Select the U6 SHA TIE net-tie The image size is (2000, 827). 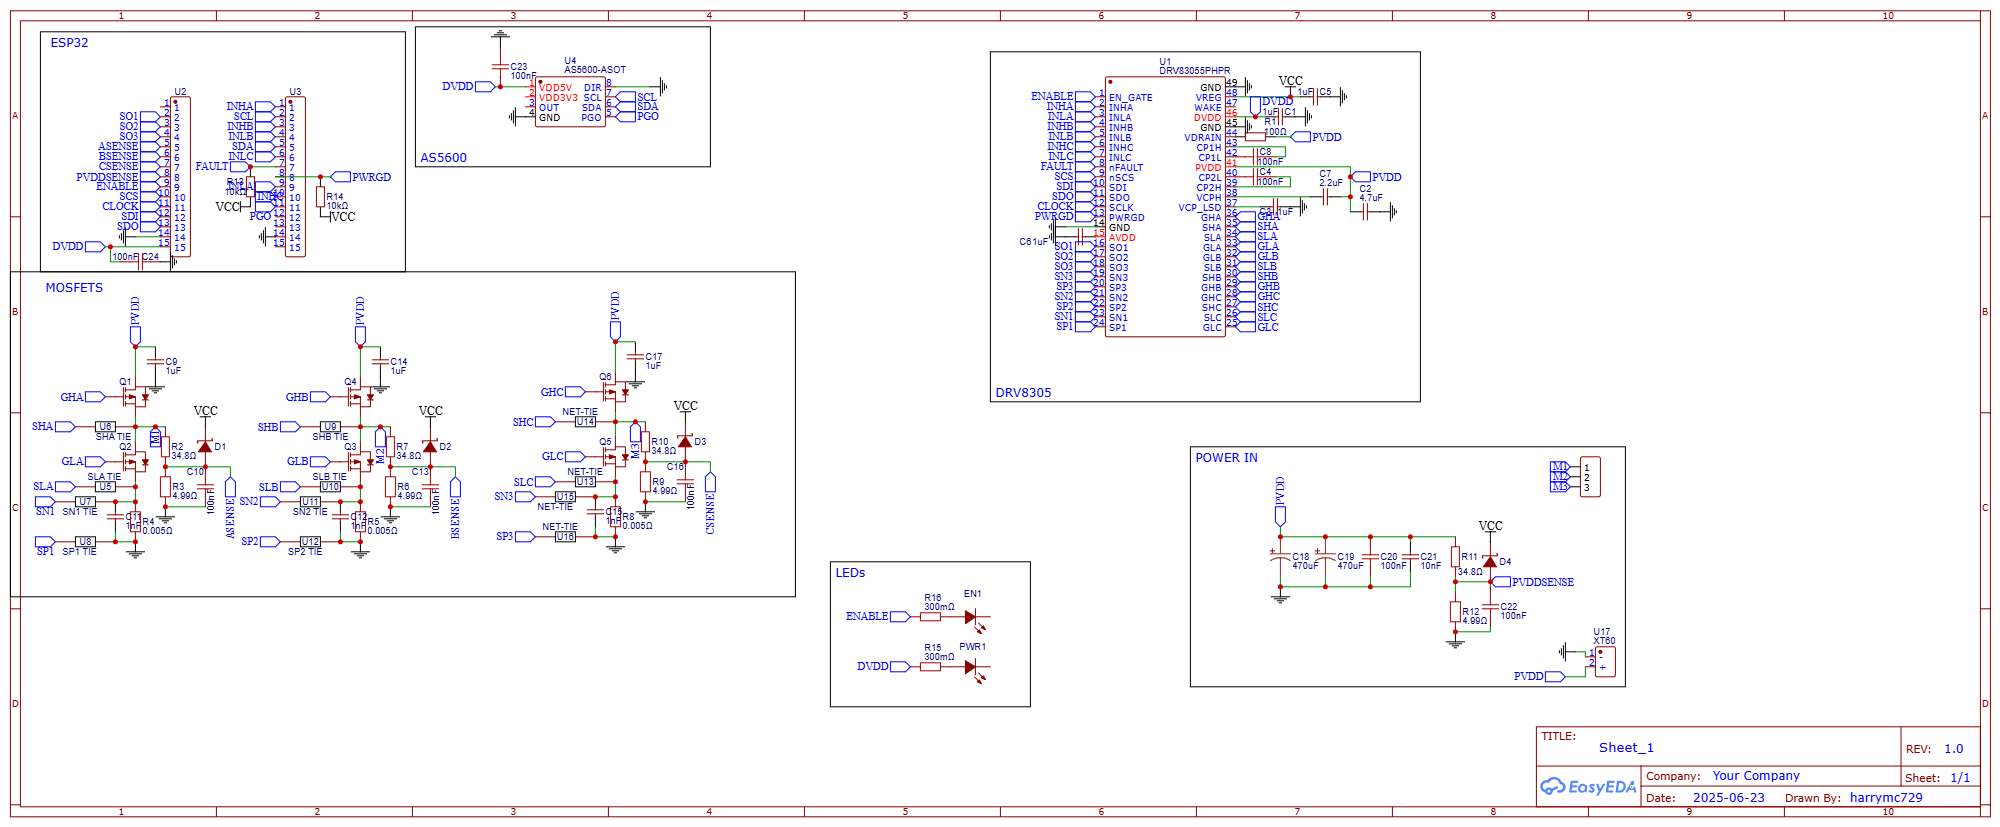(105, 427)
